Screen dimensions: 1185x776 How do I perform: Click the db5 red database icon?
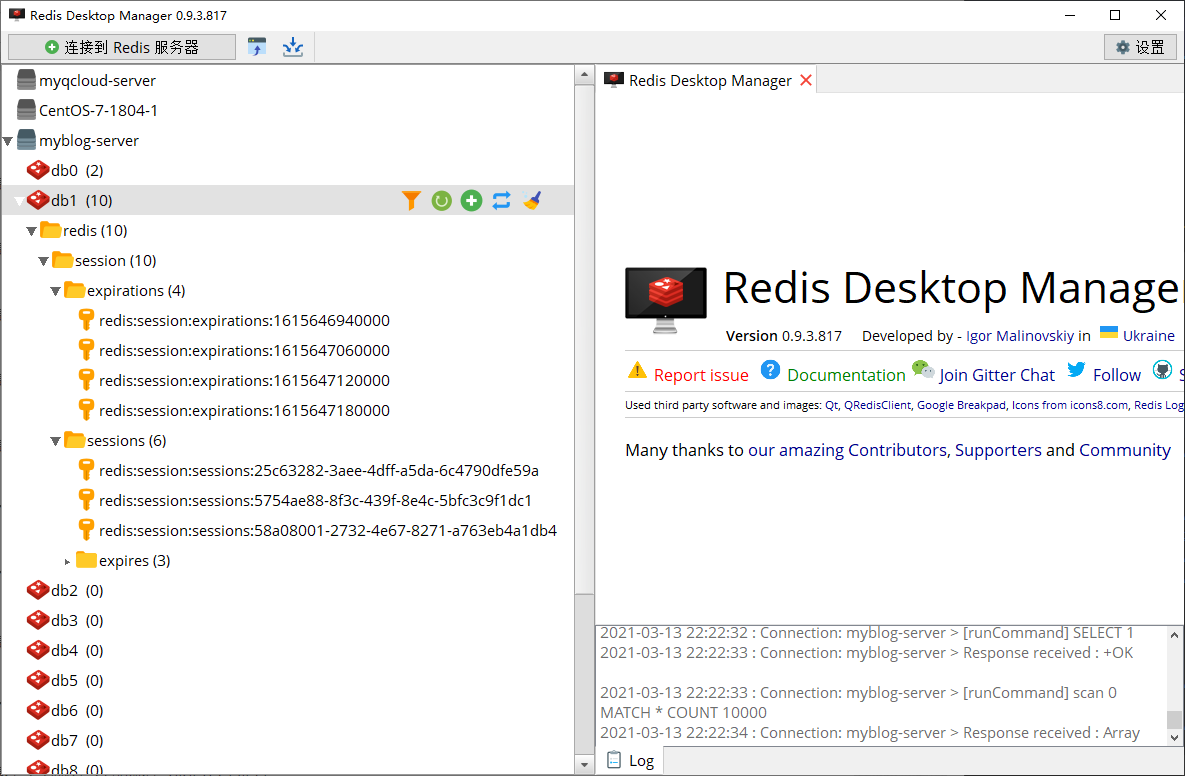point(38,680)
